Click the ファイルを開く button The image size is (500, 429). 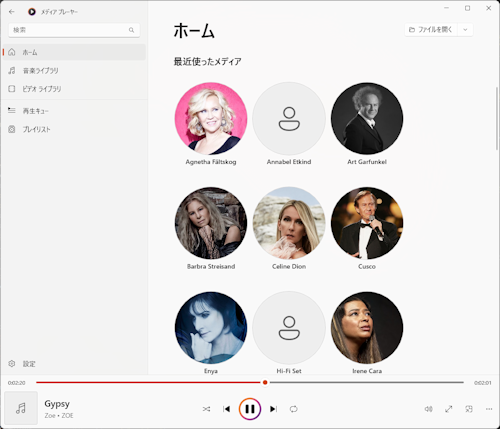pos(431,30)
